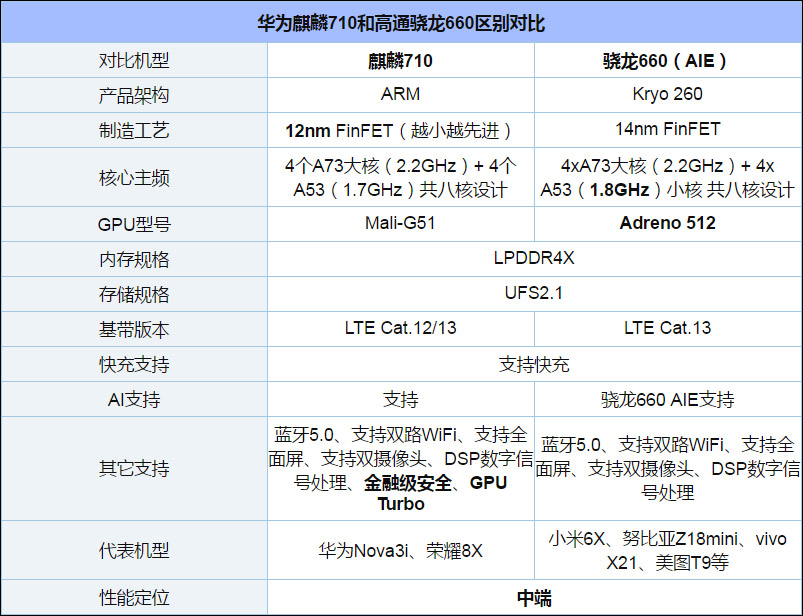Select the 快充支持 row label

[134, 365]
